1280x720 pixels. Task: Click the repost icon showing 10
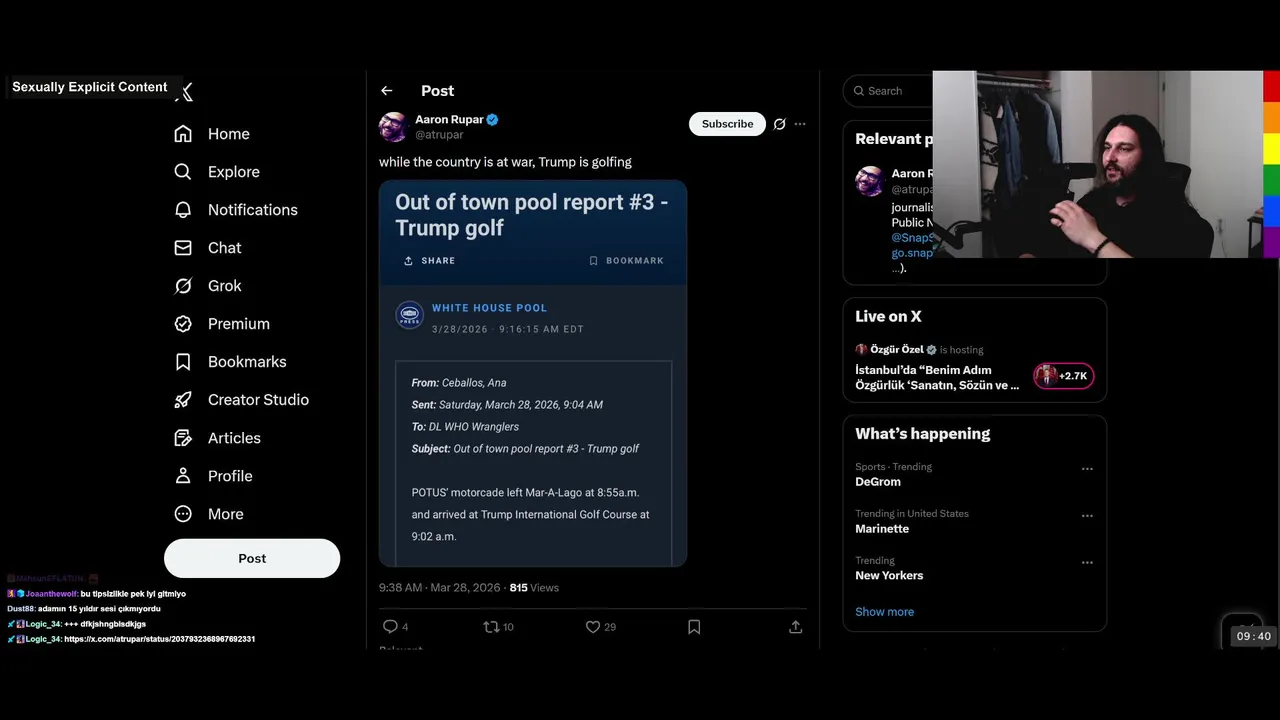(x=491, y=627)
